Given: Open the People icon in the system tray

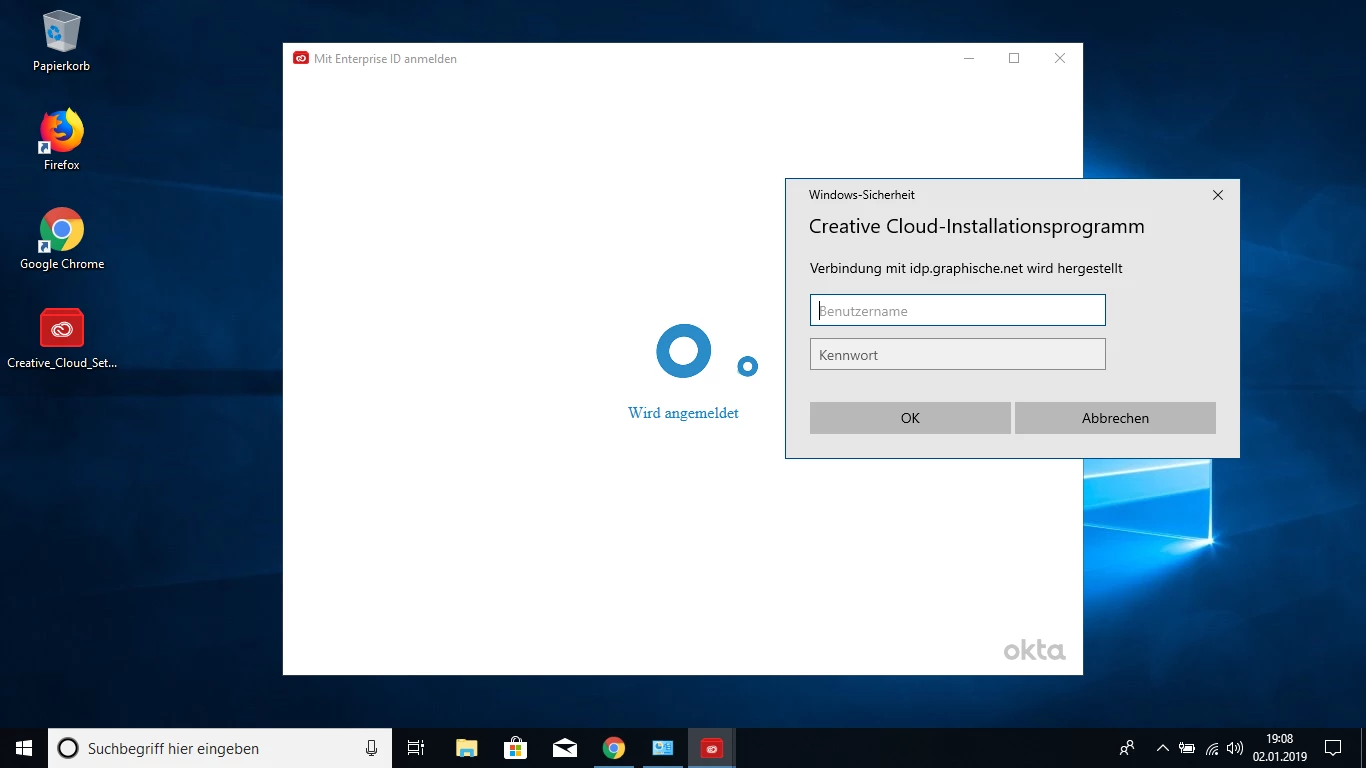Looking at the screenshot, I should point(1127,748).
